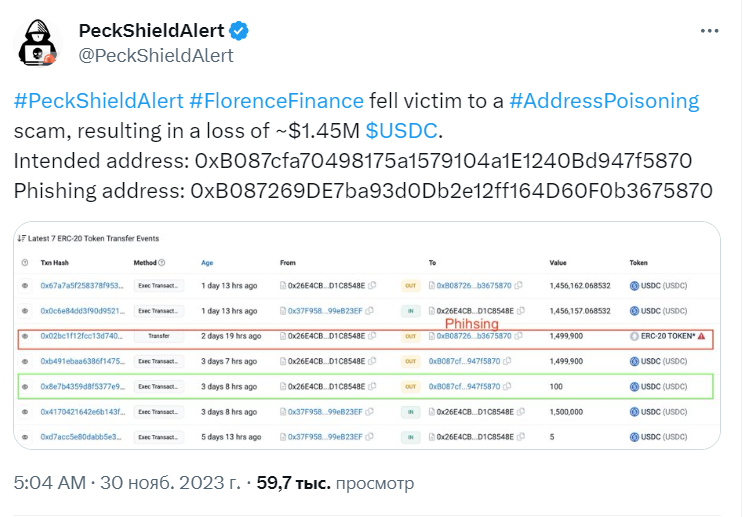Click the sort icon beside Latest 7 ERC-20 transfers
747x517 pixels.
pos(21,238)
